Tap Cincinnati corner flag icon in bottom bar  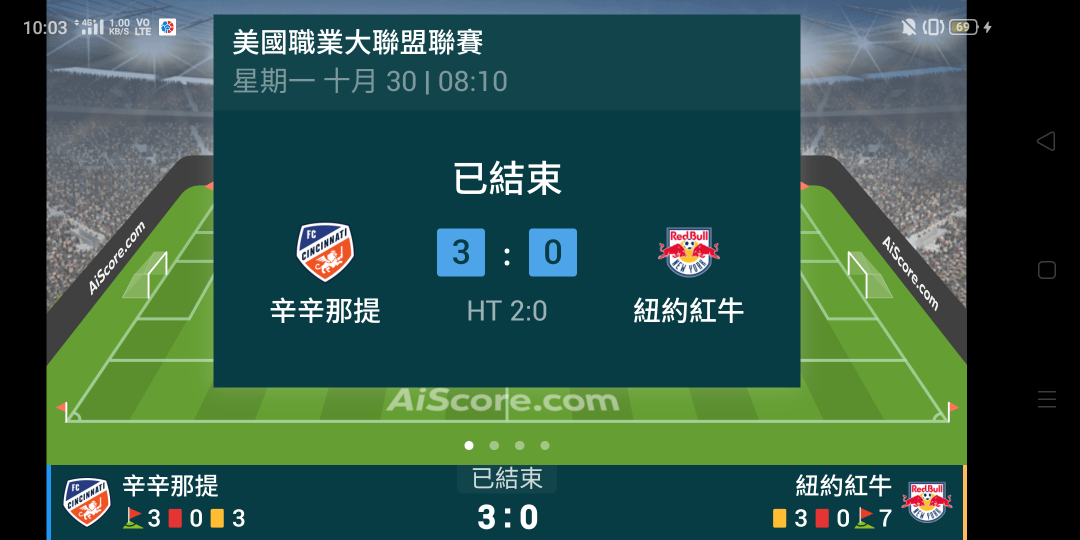[133, 518]
